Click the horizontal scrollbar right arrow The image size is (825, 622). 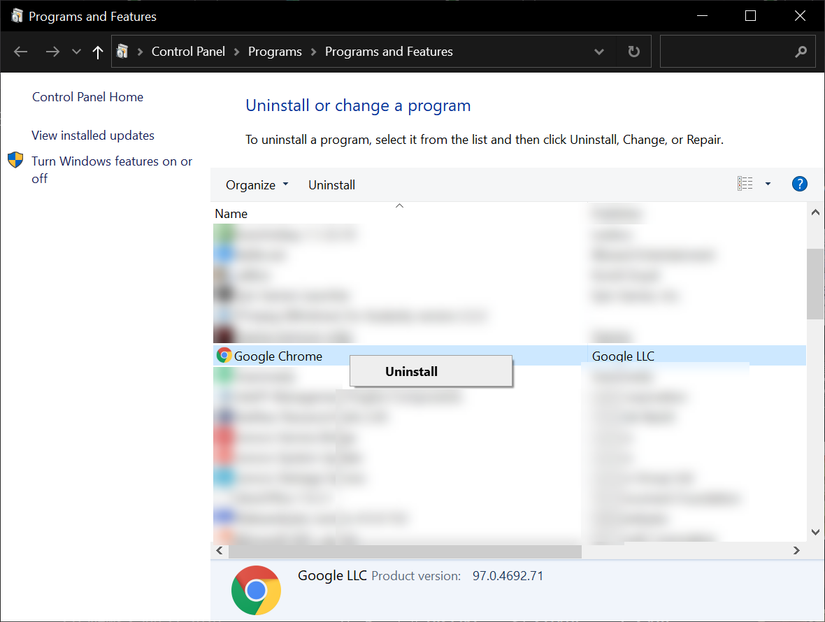(x=797, y=550)
